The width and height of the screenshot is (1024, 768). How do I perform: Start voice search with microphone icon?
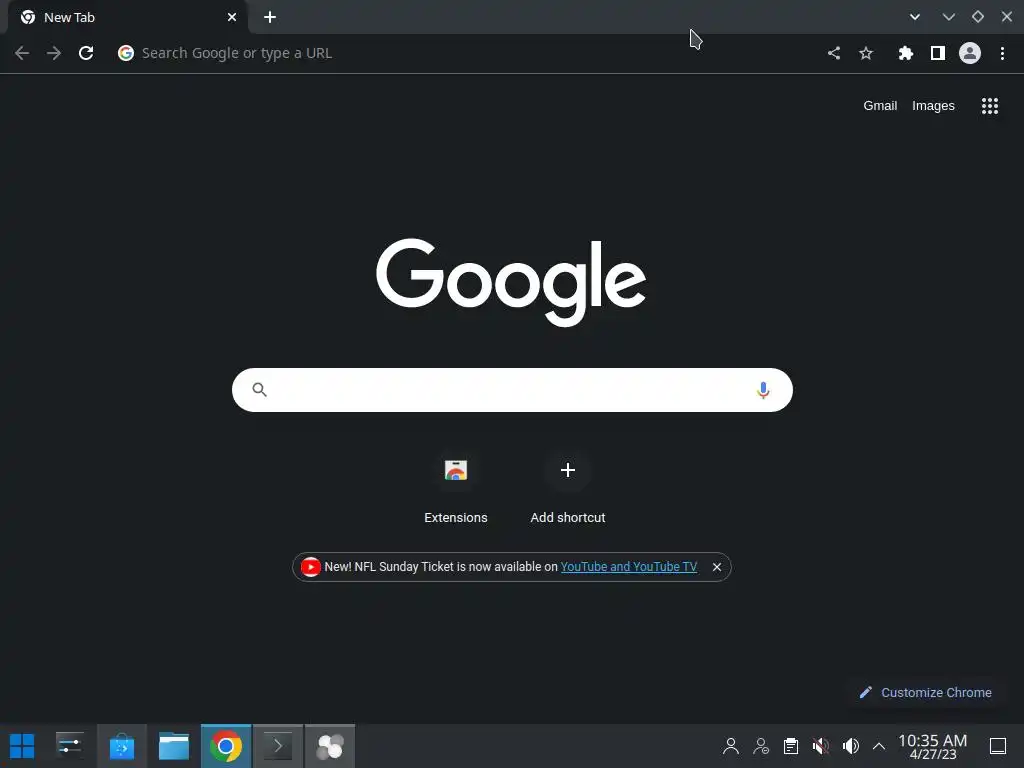click(763, 390)
